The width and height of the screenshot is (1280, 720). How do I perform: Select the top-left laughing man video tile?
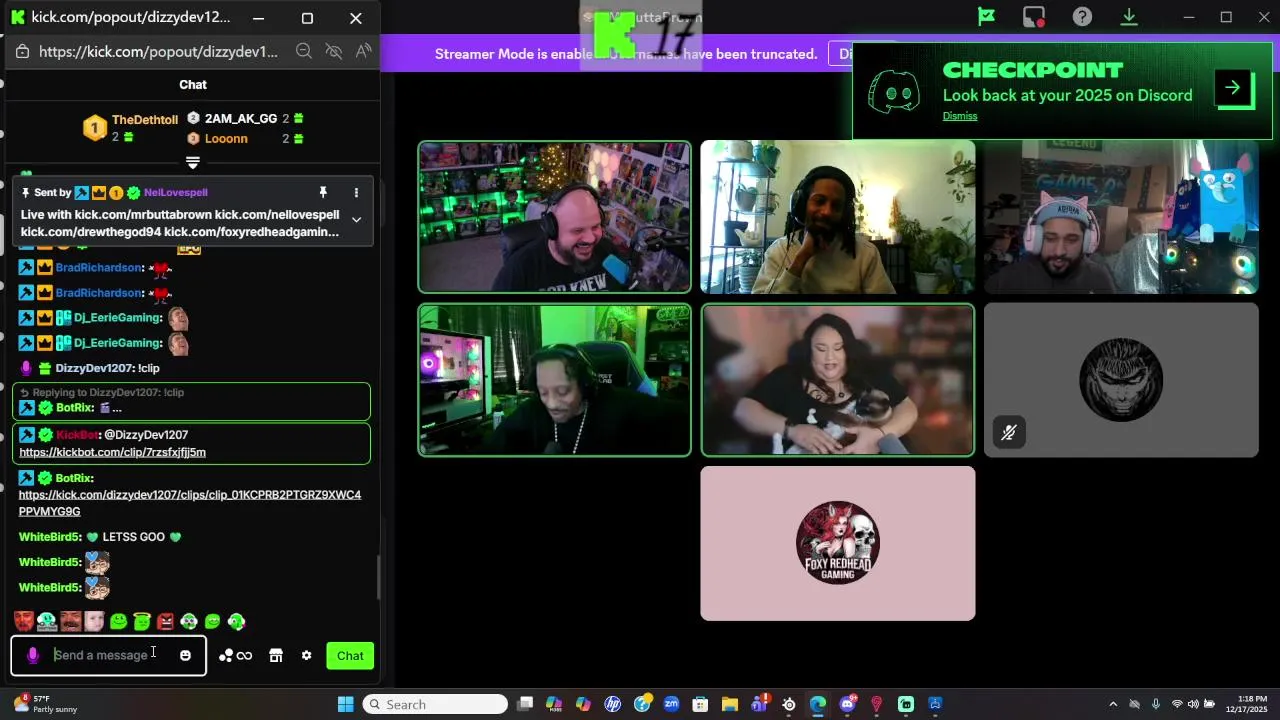pyautogui.click(x=554, y=217)
